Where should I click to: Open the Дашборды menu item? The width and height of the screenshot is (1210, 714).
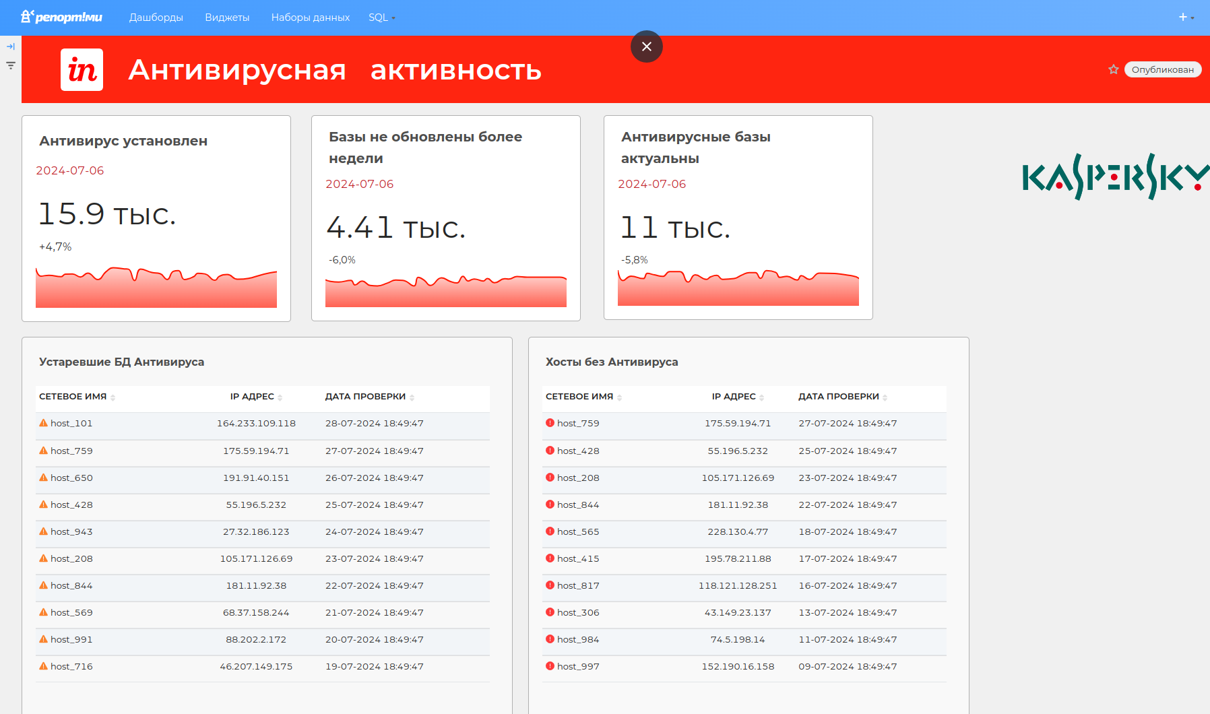(x=156, y=17)
